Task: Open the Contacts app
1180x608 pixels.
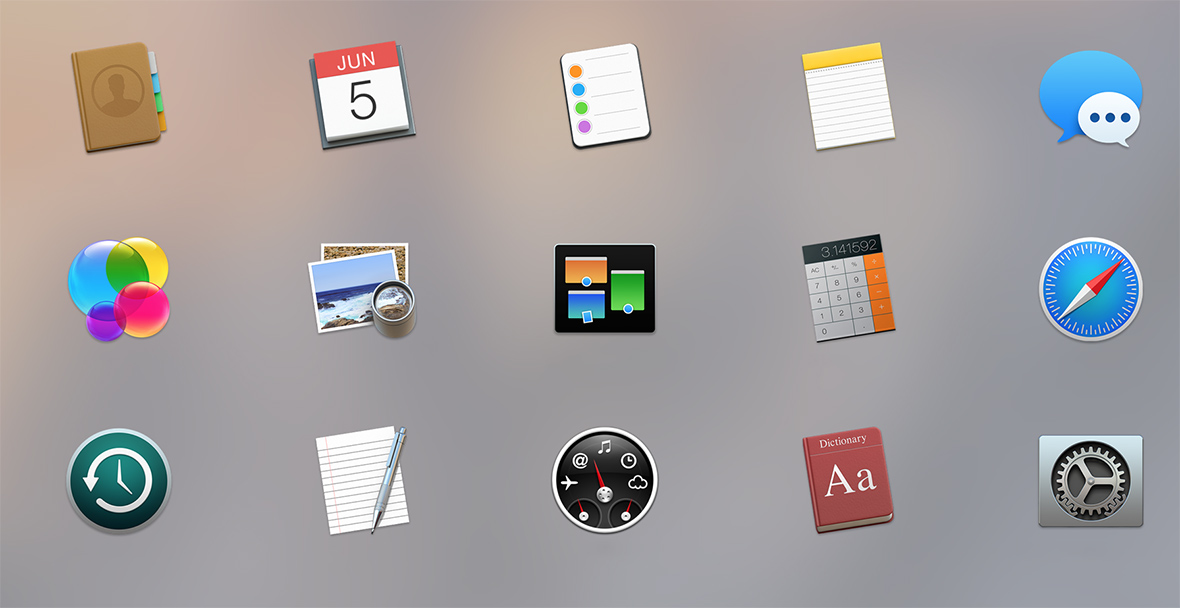Action: pyautogui.click(x=118, y=95)
